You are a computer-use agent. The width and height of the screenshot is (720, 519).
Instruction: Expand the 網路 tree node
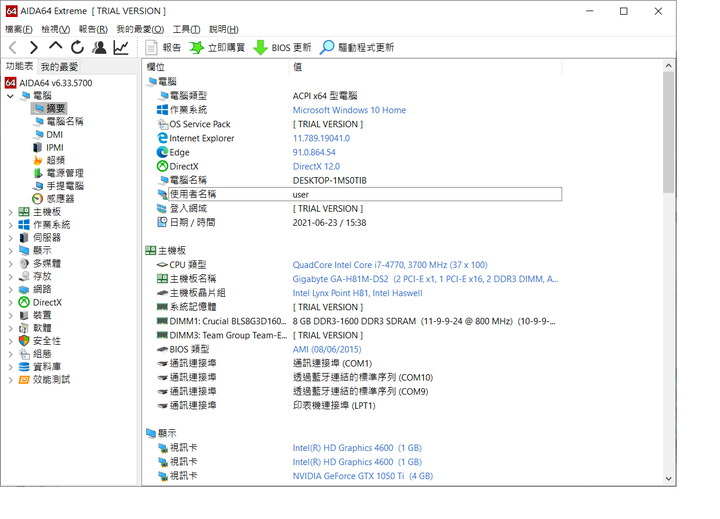click(11, 289)
